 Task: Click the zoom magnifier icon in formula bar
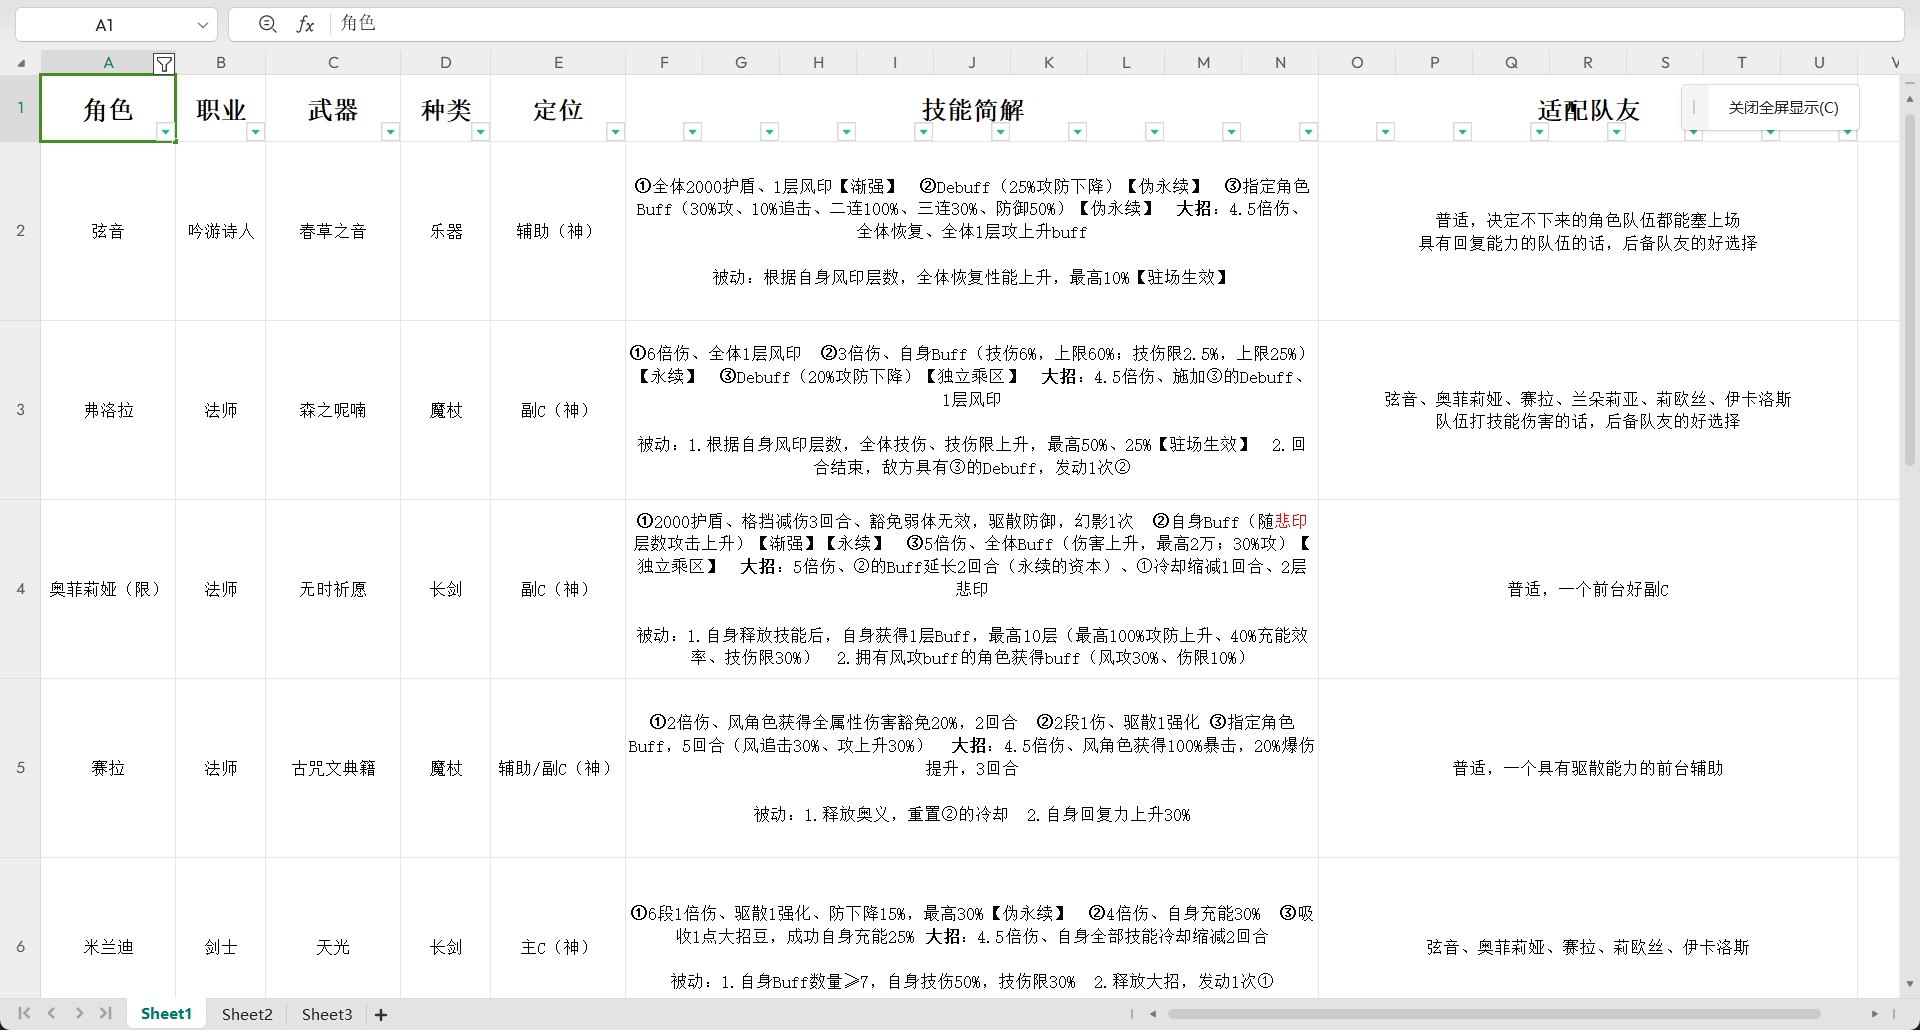coord(267,24)
